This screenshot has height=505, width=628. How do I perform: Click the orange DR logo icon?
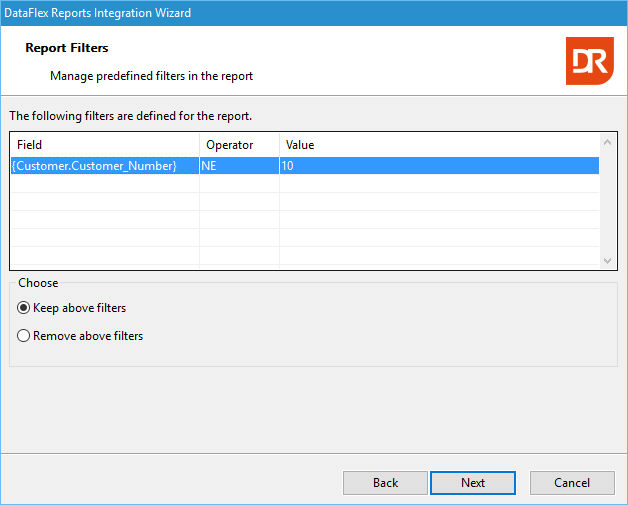[x=590, y=61]
